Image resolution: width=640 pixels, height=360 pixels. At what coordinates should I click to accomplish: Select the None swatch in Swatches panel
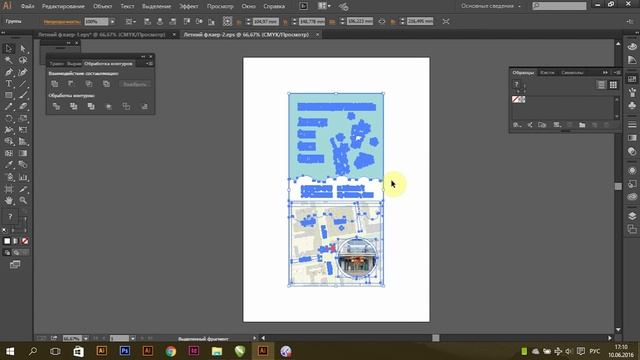click(516, 99)
